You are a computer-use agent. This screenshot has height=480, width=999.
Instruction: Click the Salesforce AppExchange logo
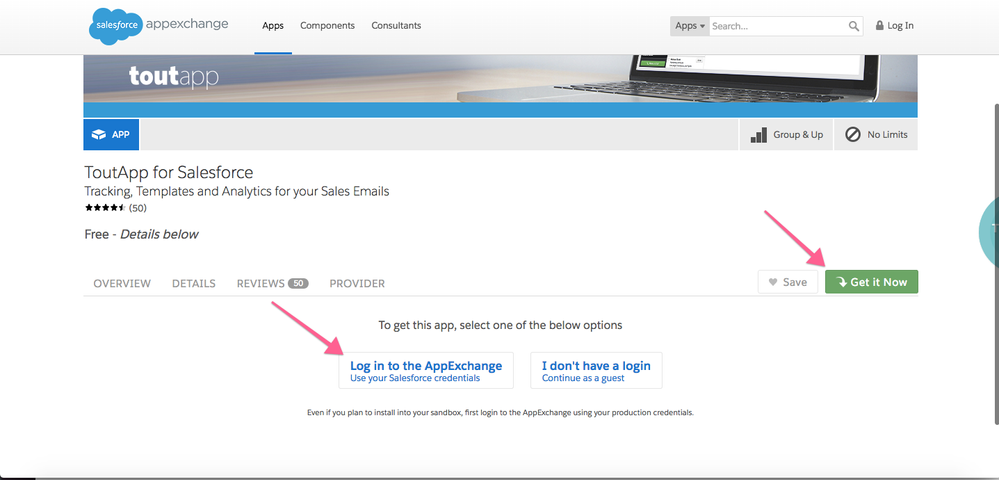click(159, 25)
